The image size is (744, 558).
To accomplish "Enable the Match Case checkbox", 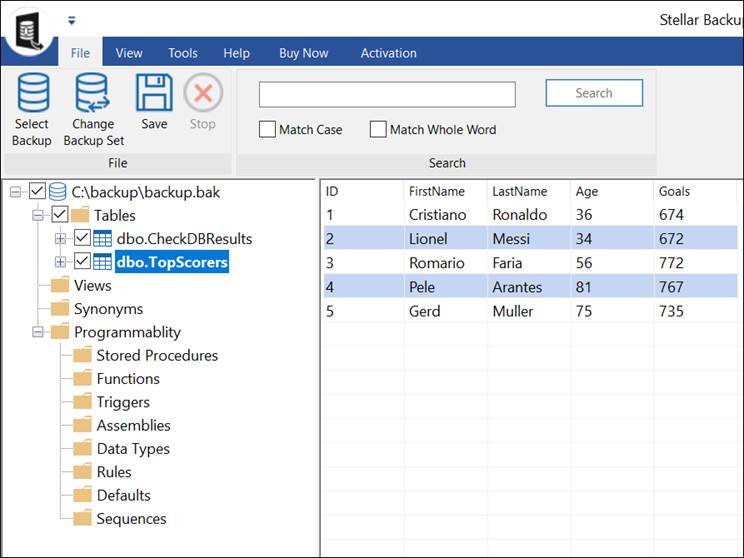I will [267, 129].
